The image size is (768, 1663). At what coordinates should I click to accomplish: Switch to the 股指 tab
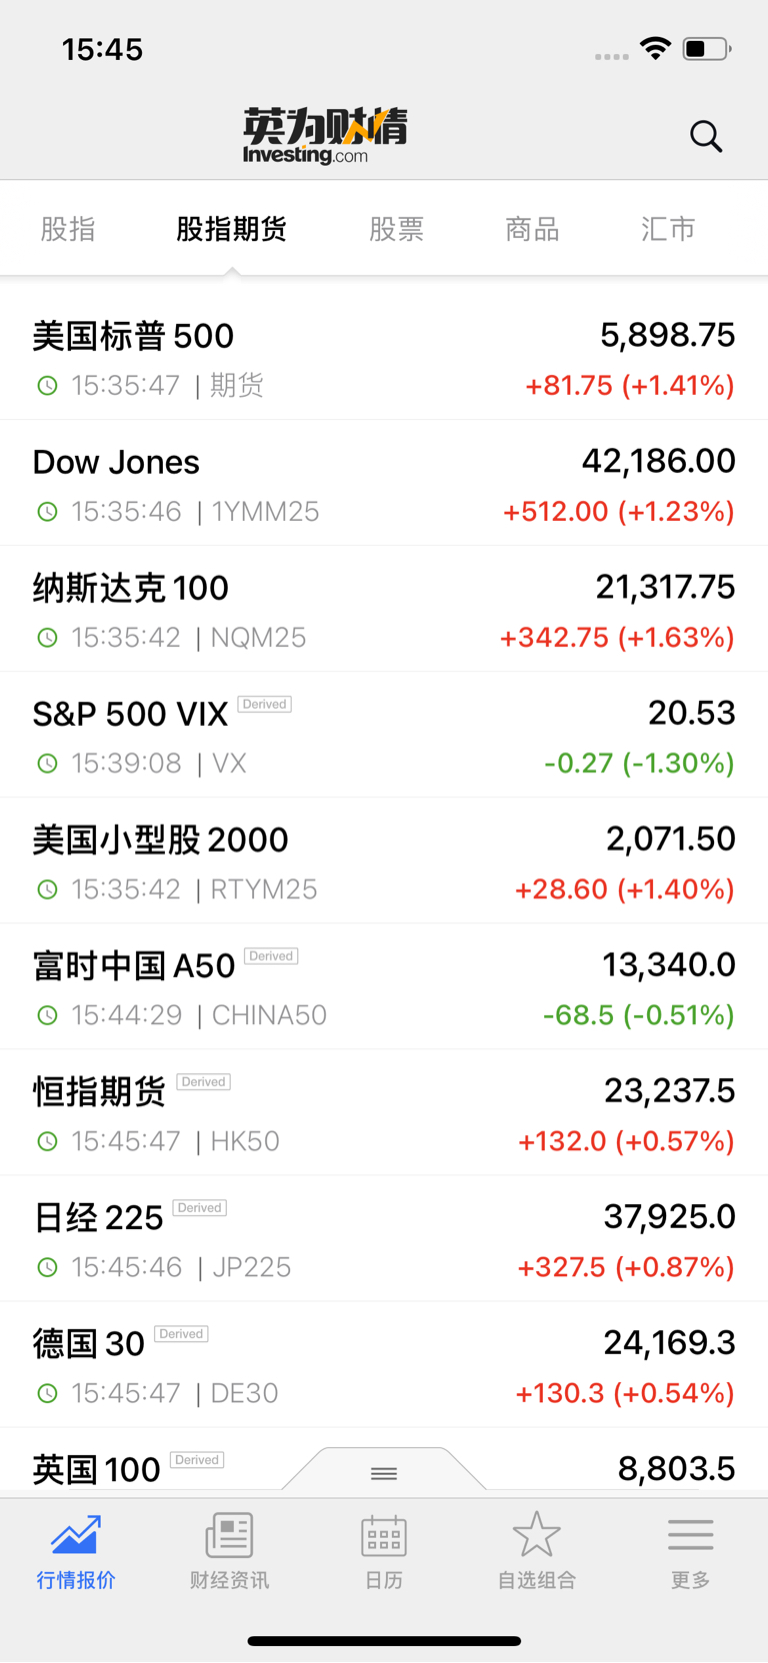68,229
